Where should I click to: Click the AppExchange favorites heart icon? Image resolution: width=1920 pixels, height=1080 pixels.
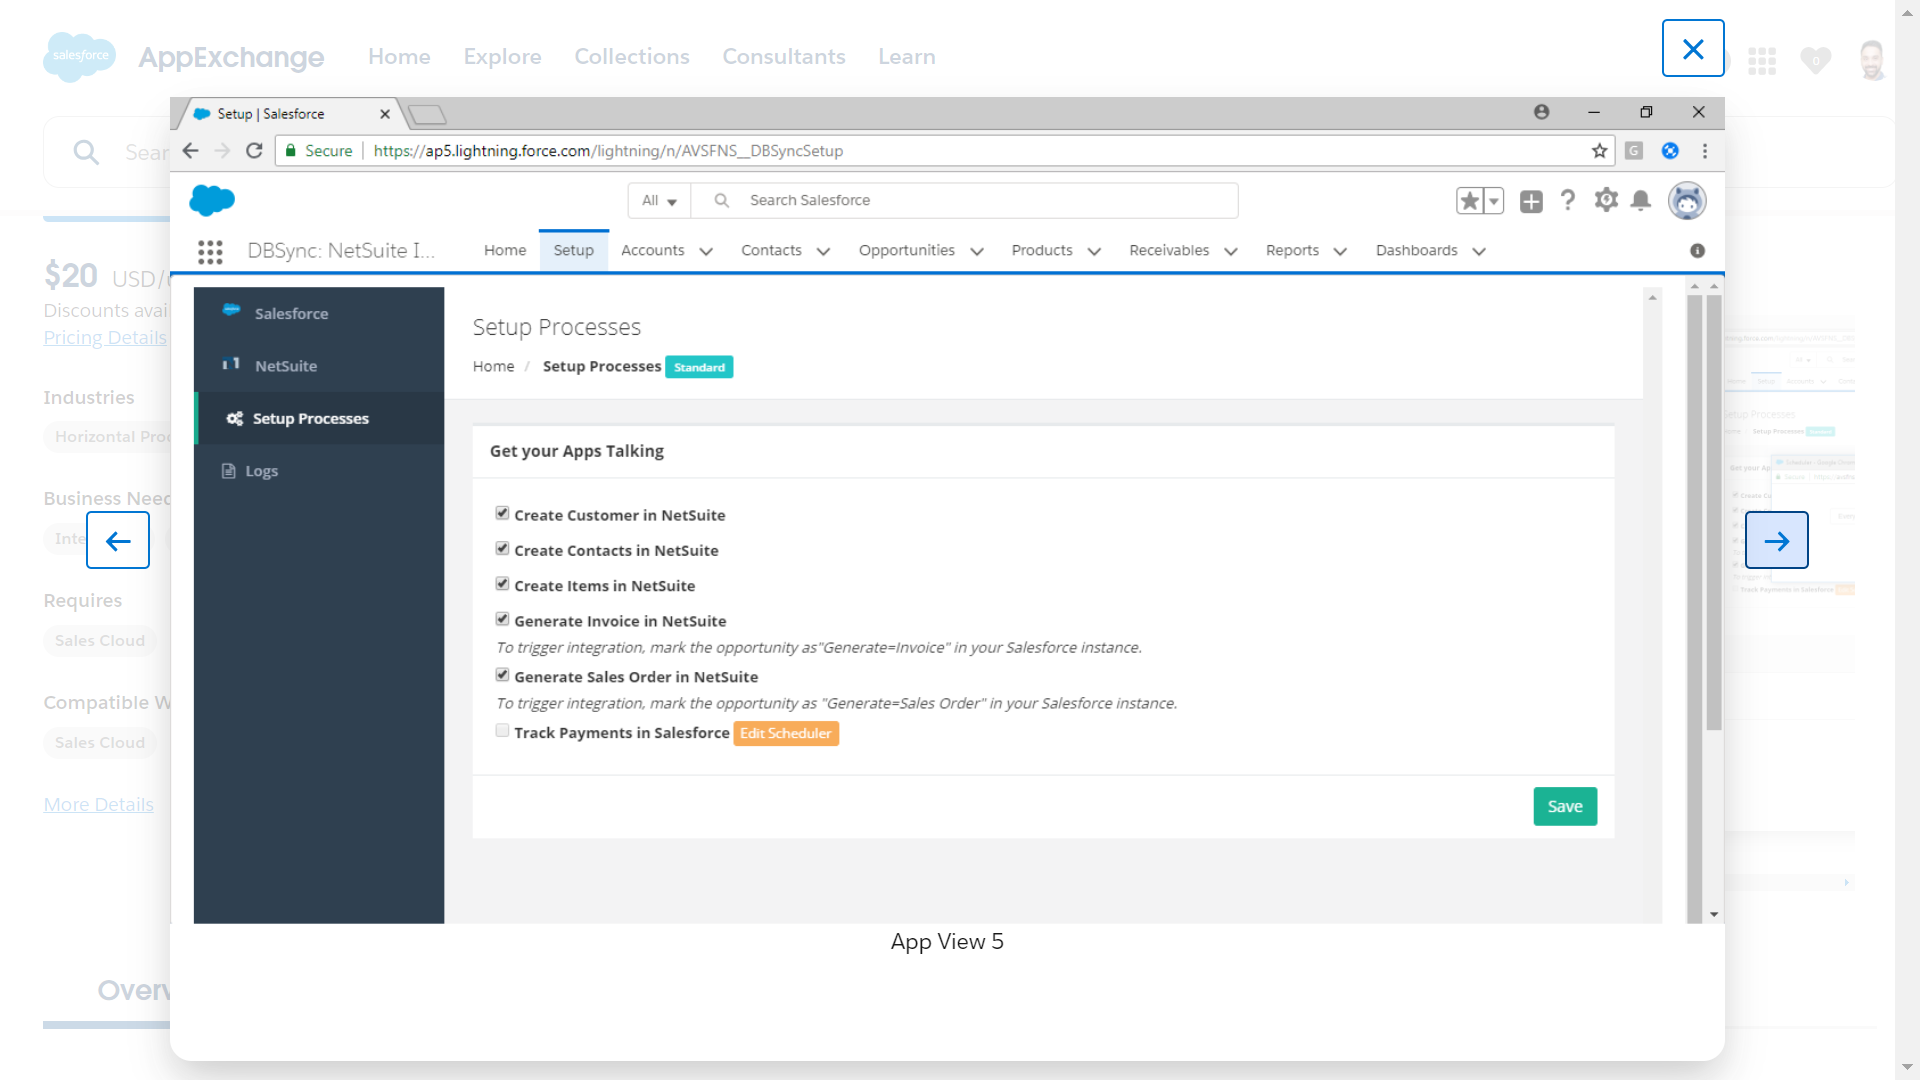(1816, 60)
